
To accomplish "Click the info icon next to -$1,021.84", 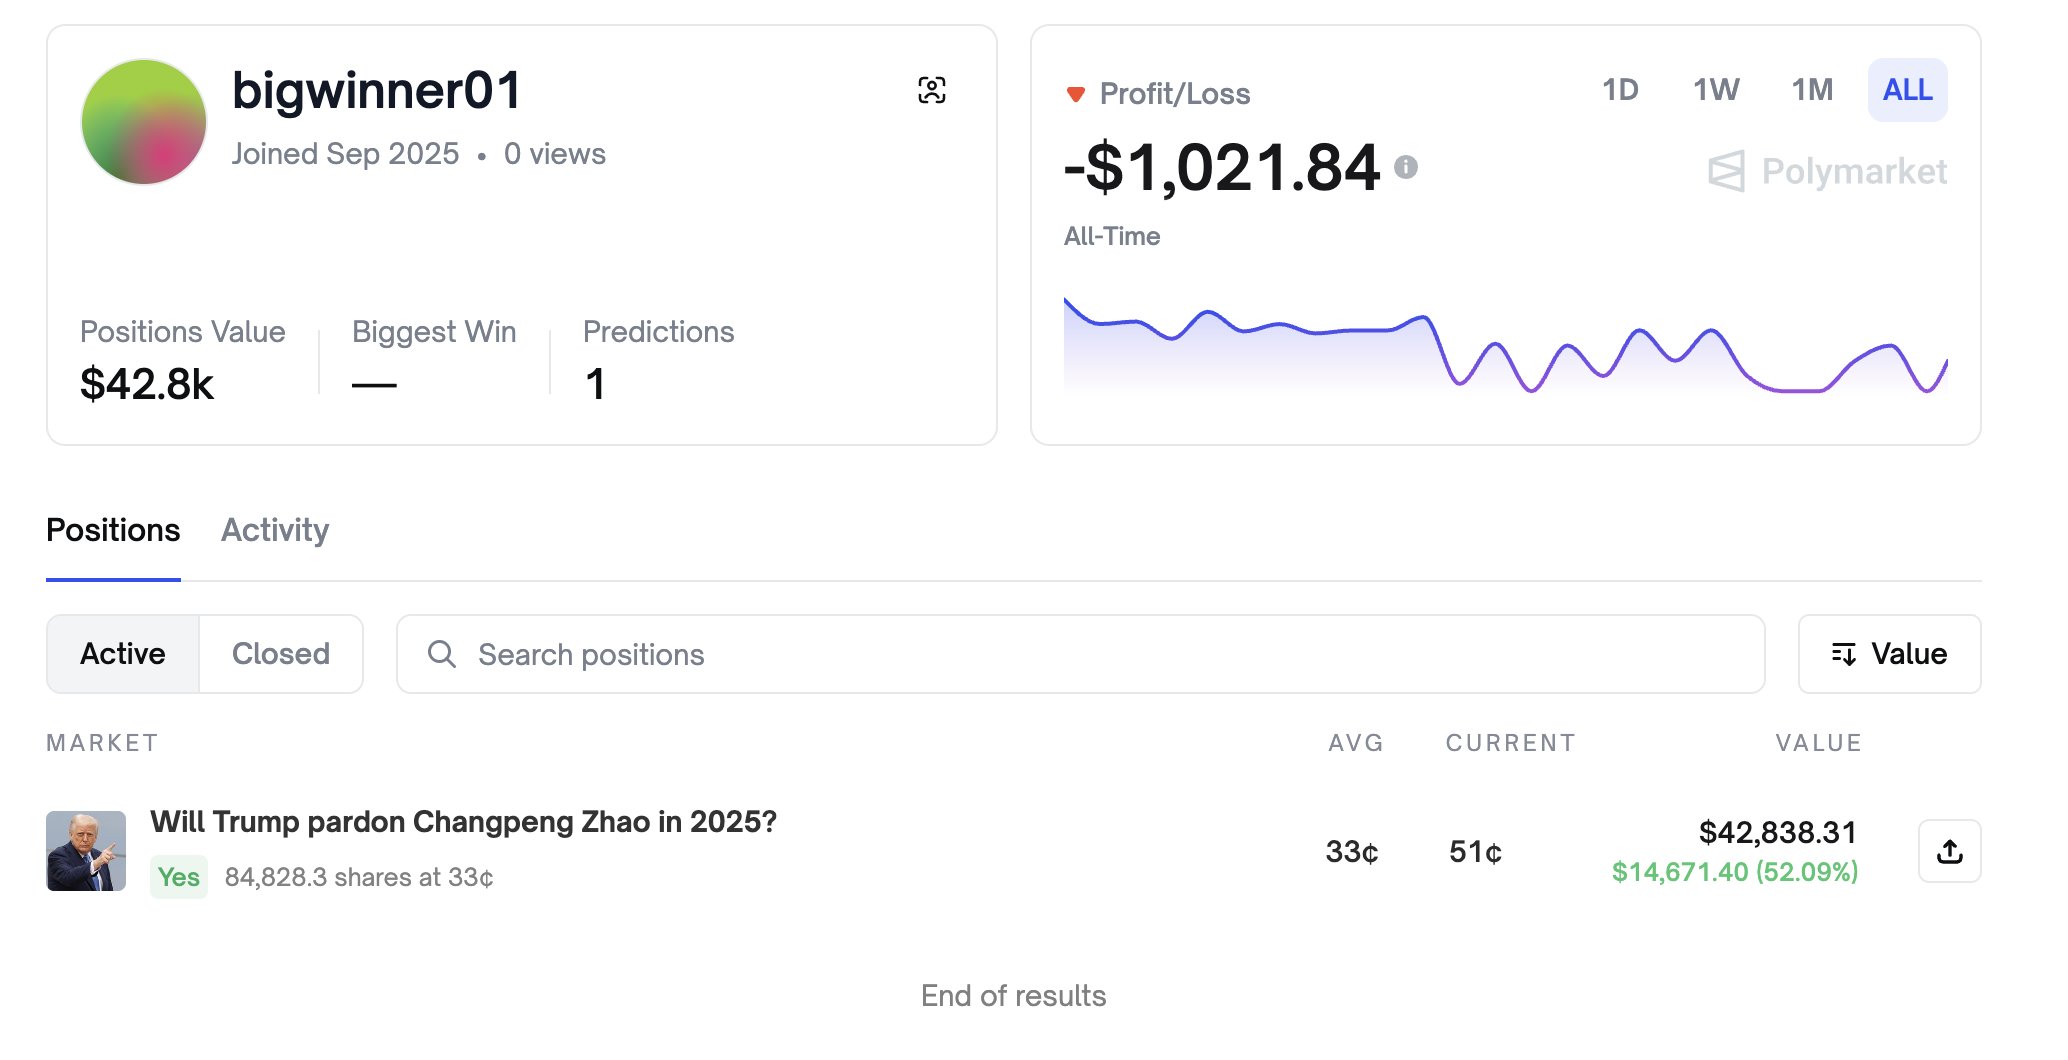I will [1406, 167].
